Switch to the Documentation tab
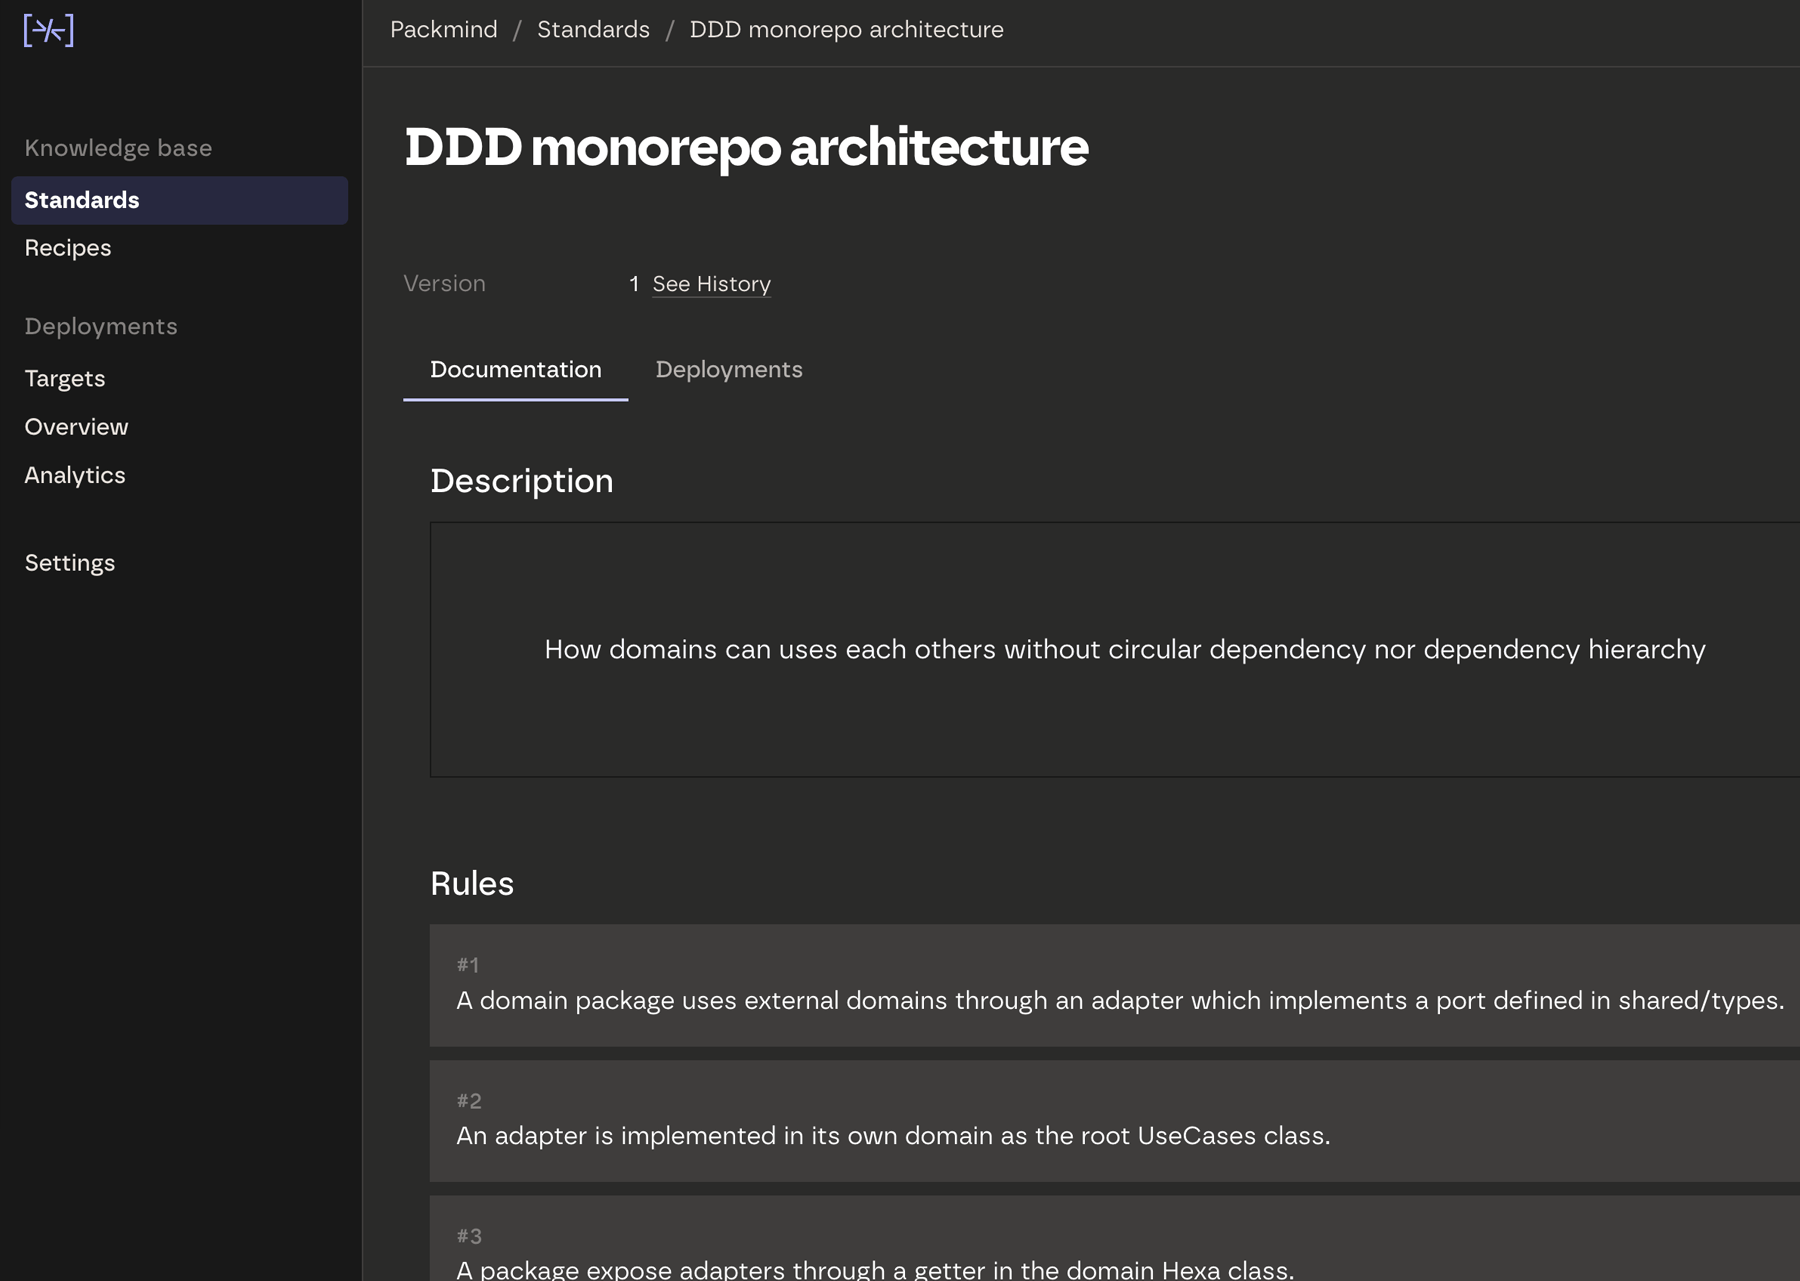 tap(516, 370)
